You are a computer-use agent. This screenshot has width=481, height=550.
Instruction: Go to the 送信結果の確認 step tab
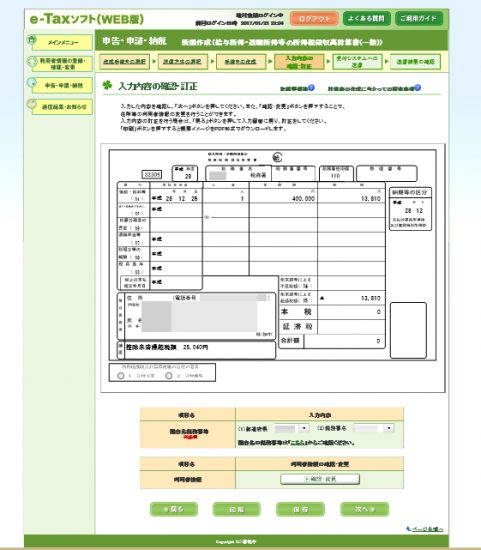tap(415, 62)
